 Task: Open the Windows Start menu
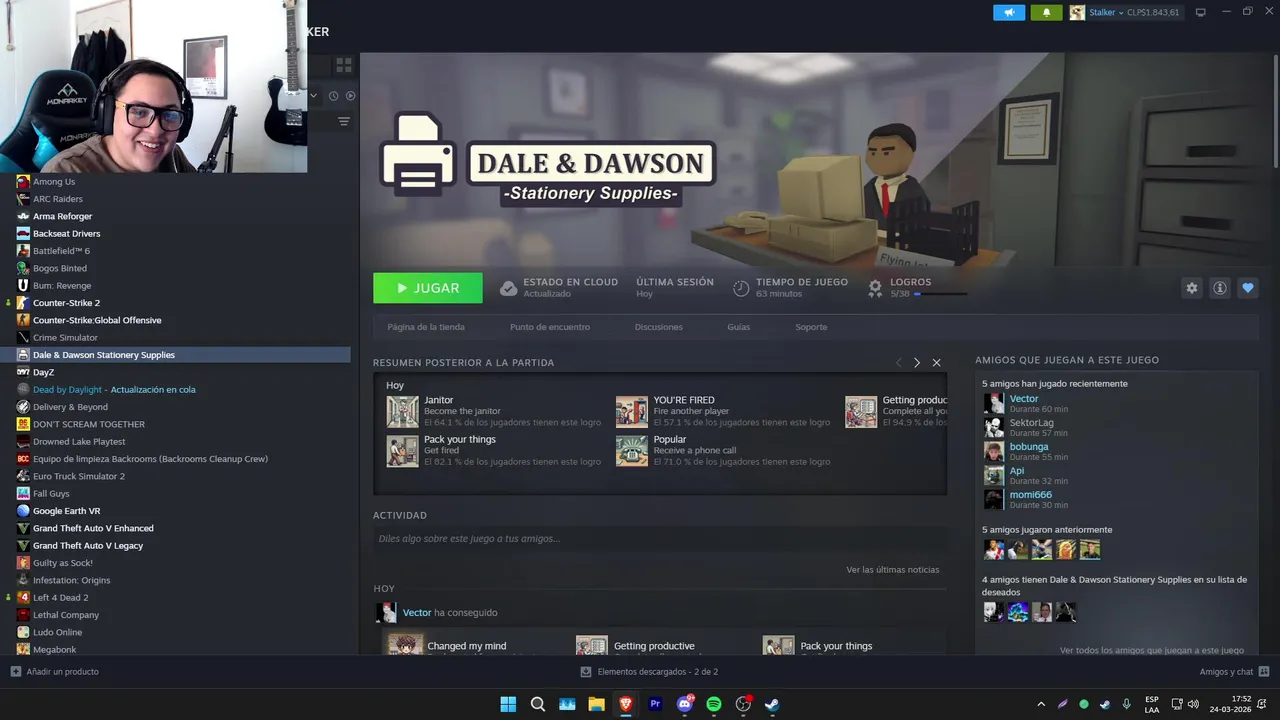point(508,704)
